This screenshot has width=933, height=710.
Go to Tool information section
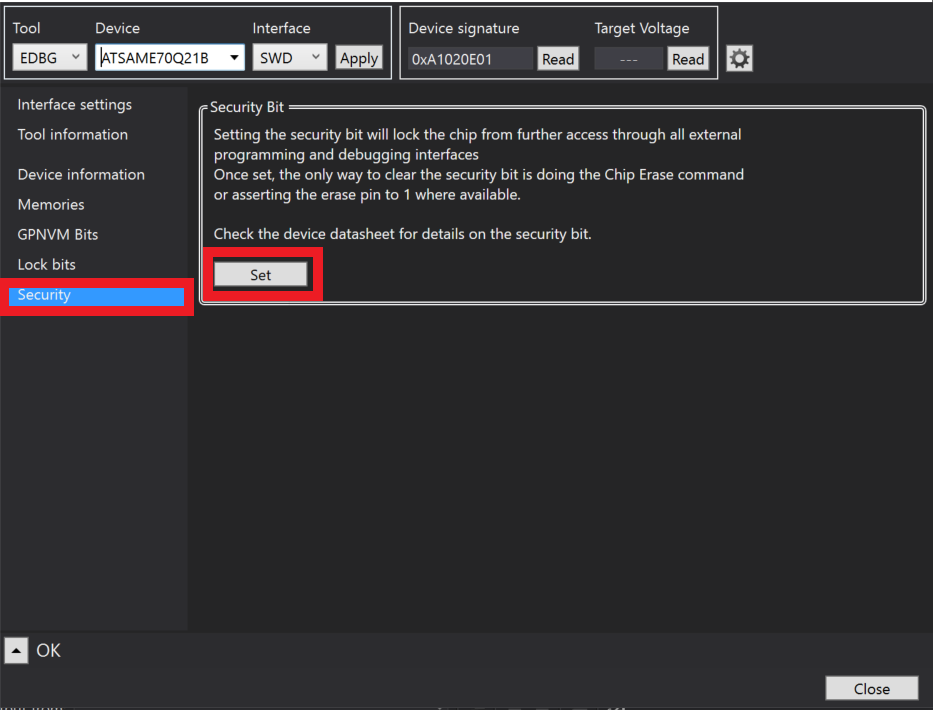click(x=72, y=135)
